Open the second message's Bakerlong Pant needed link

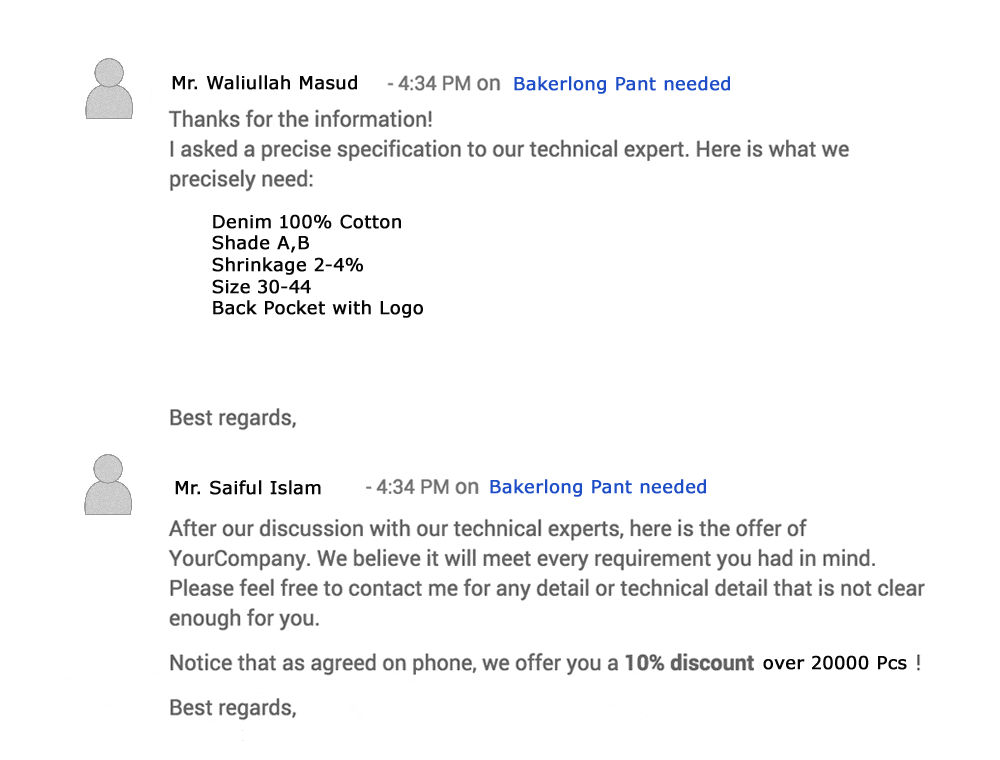tap(597, 487)
